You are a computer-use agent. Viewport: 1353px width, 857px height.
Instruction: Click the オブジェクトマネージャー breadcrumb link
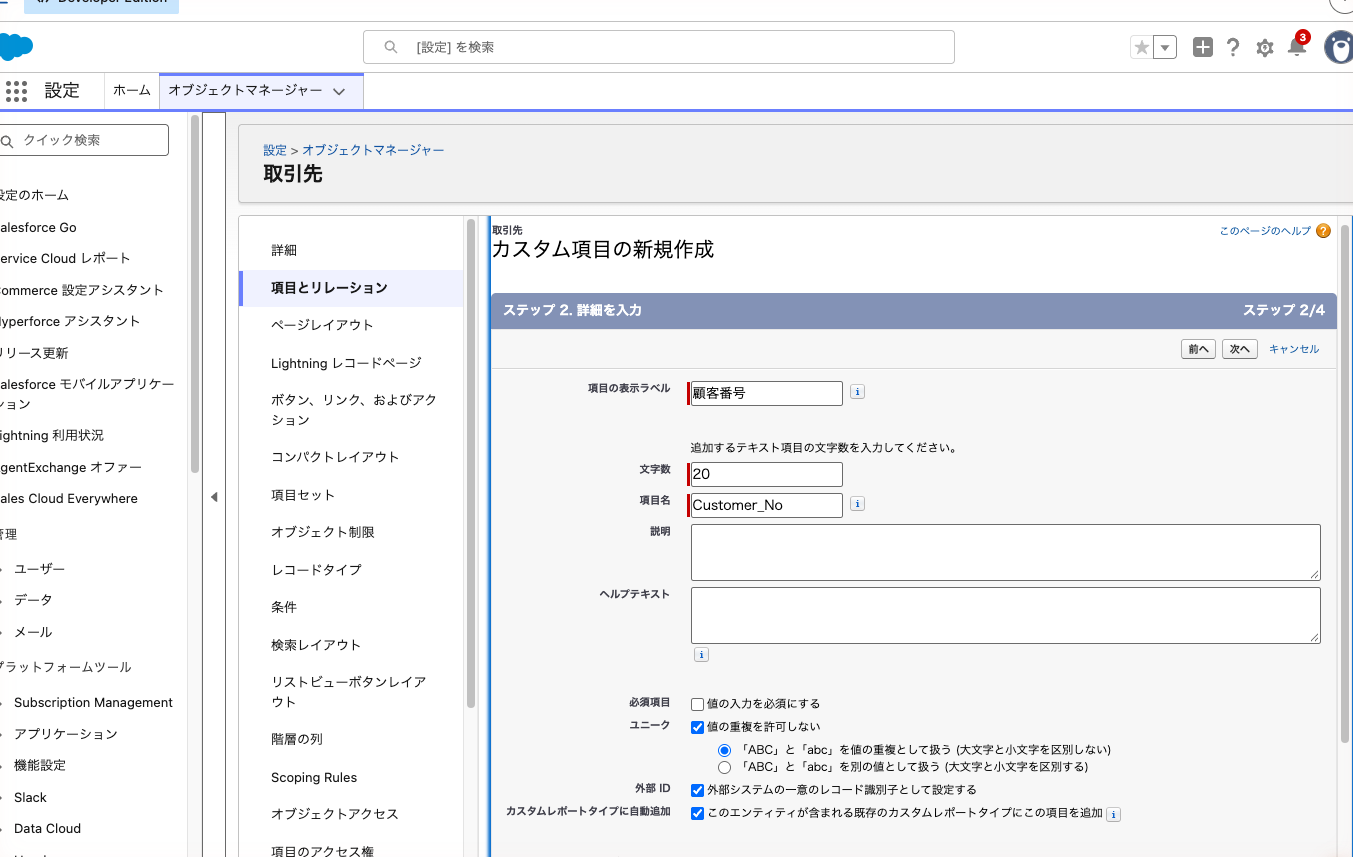(x=373, y=150)
